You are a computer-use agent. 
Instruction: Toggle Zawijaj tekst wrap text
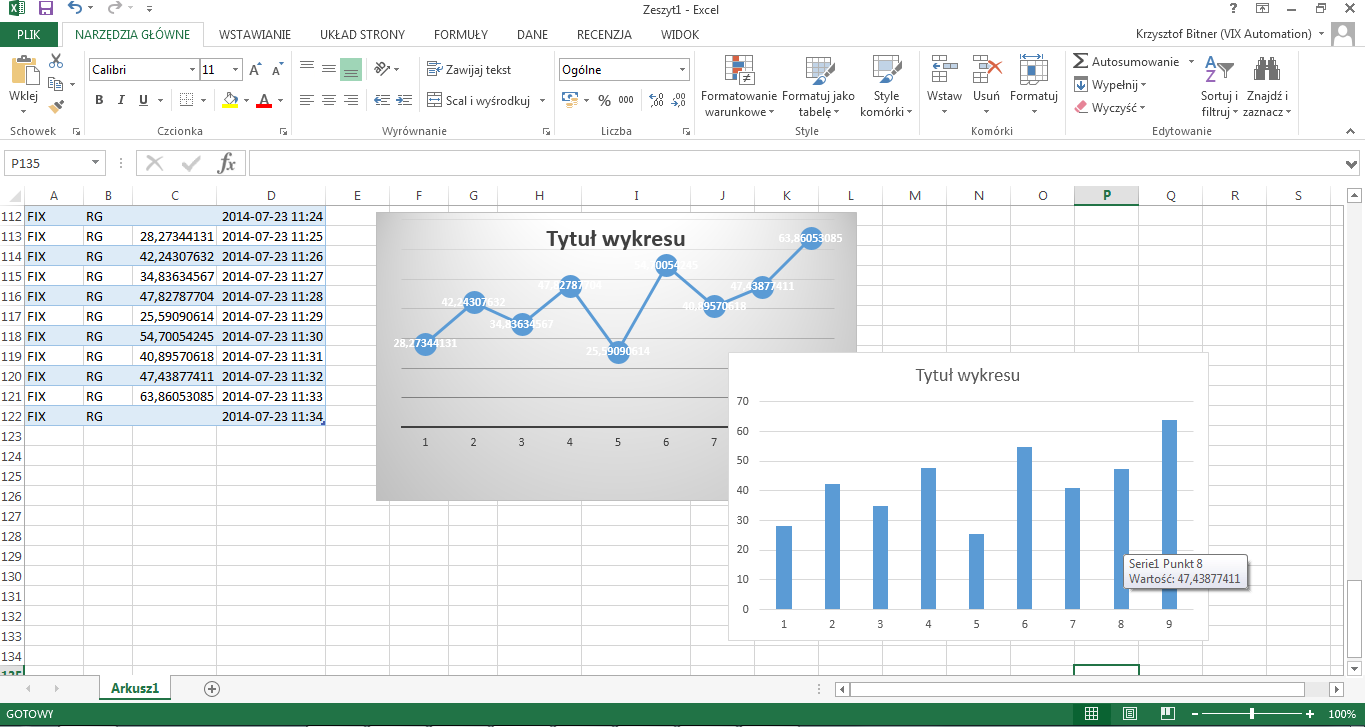coord(469,69)
